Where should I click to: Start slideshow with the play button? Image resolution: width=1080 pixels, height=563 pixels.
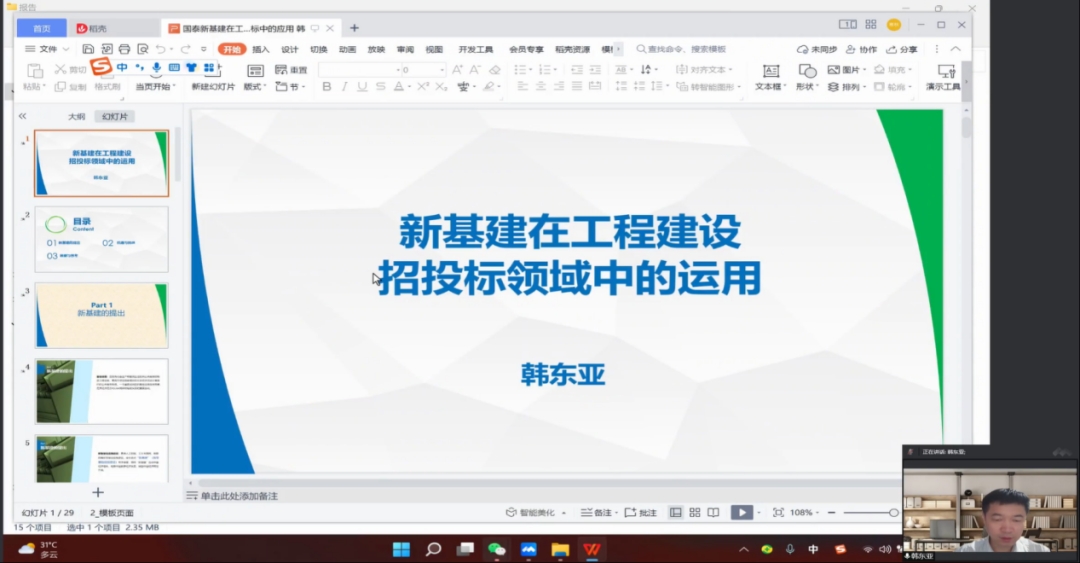(741, 512)
